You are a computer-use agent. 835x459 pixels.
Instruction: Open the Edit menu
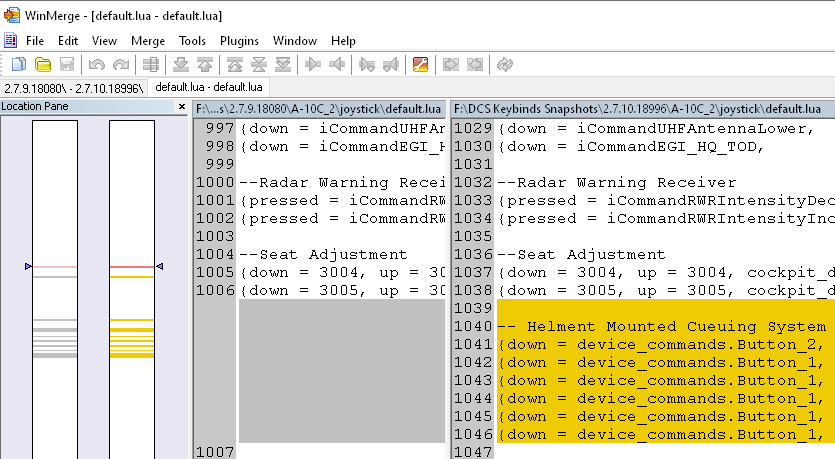(68, 41)
